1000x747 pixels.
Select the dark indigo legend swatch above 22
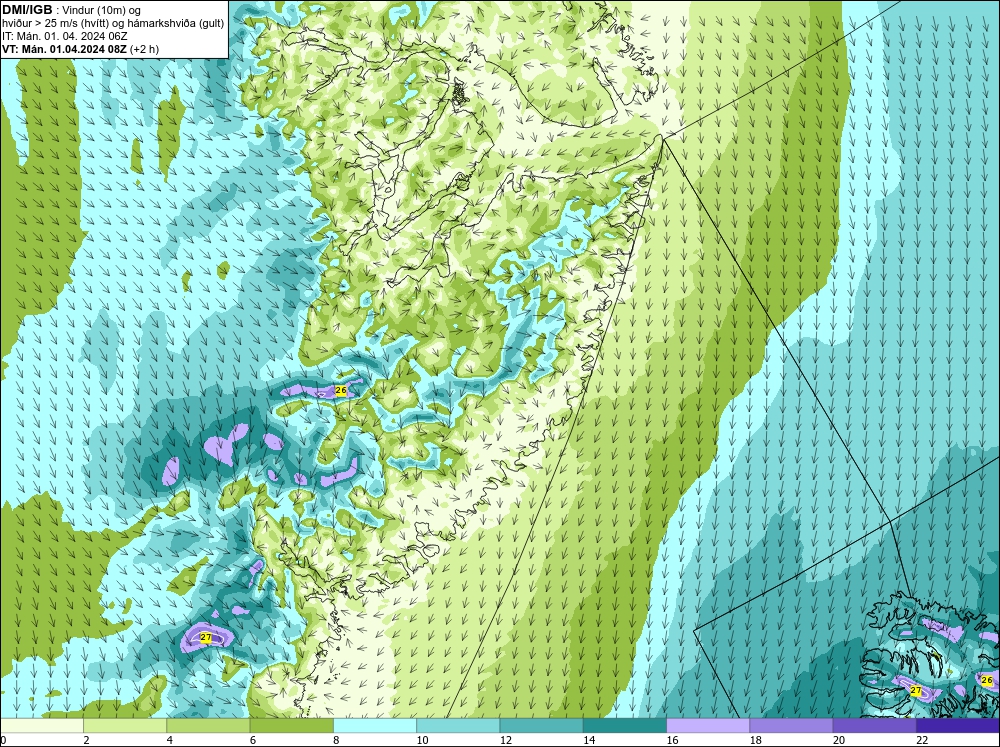958,725
